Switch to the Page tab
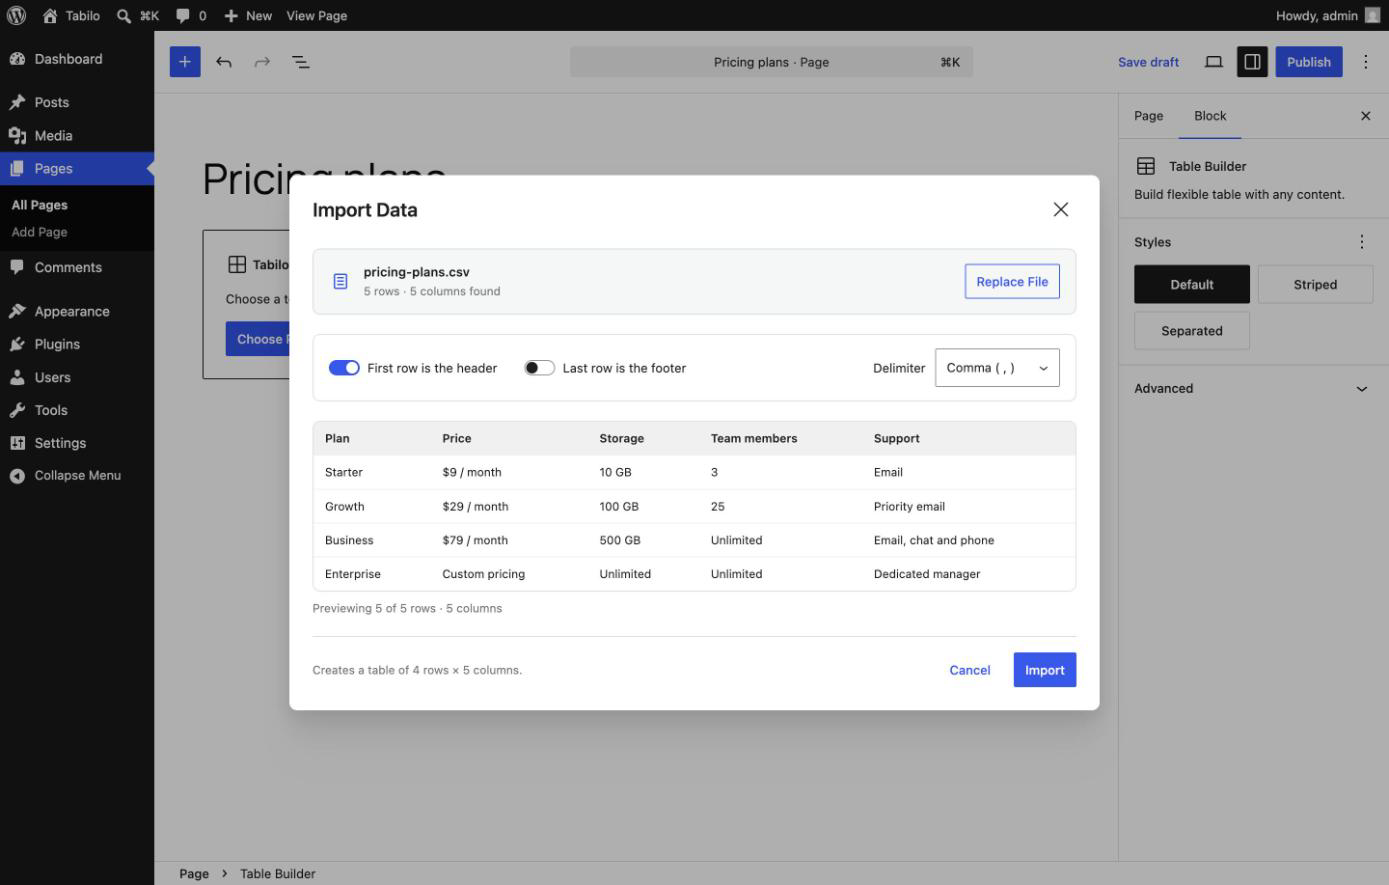1389x885 pixels. pyautogui.click(x=1149, y=116)
